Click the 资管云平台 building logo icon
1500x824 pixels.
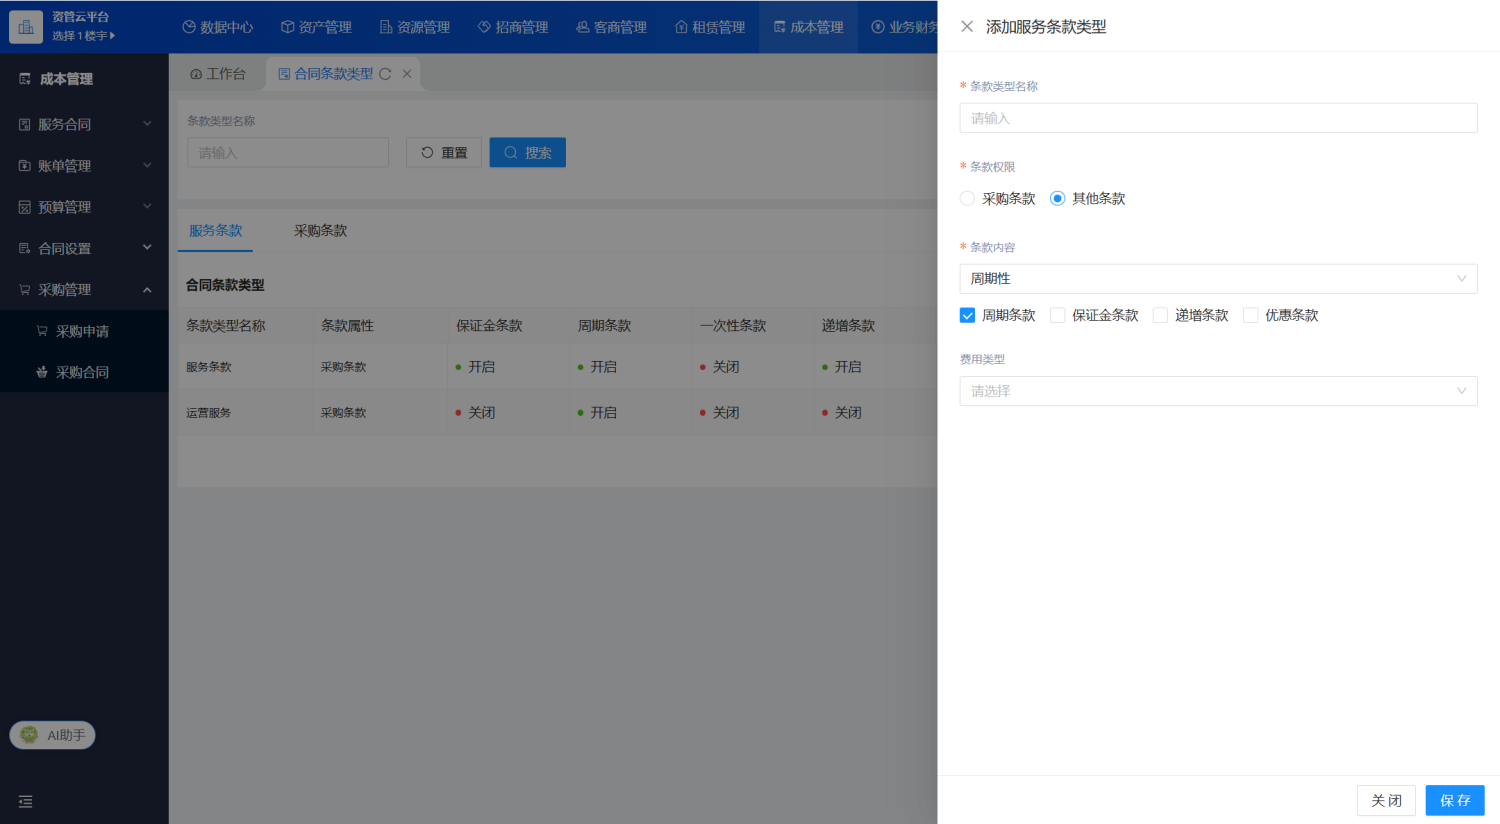(26, 27)
